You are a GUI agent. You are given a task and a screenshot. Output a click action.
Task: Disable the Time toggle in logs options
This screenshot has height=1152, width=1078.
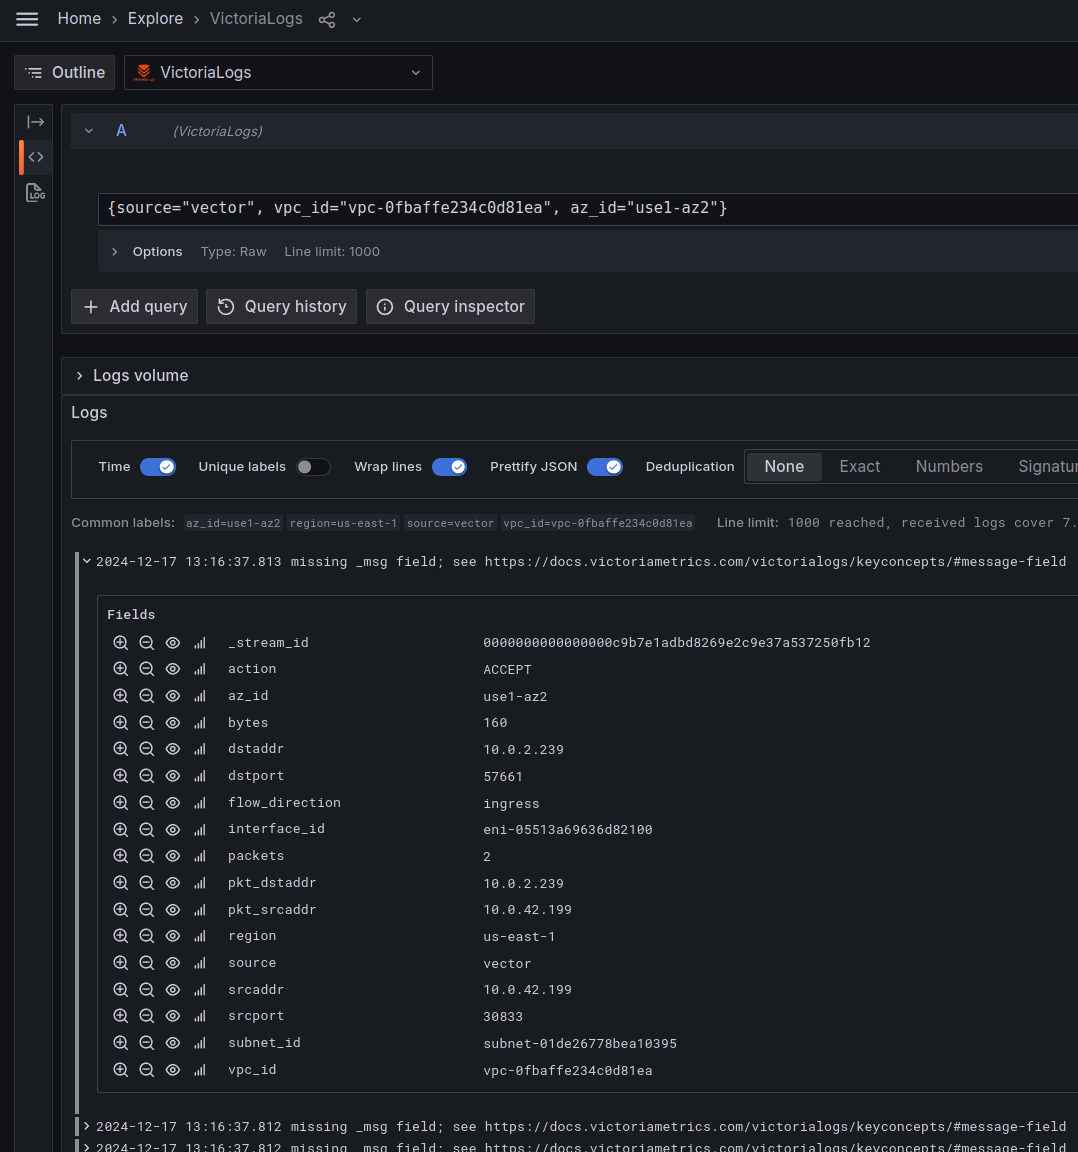157,466
